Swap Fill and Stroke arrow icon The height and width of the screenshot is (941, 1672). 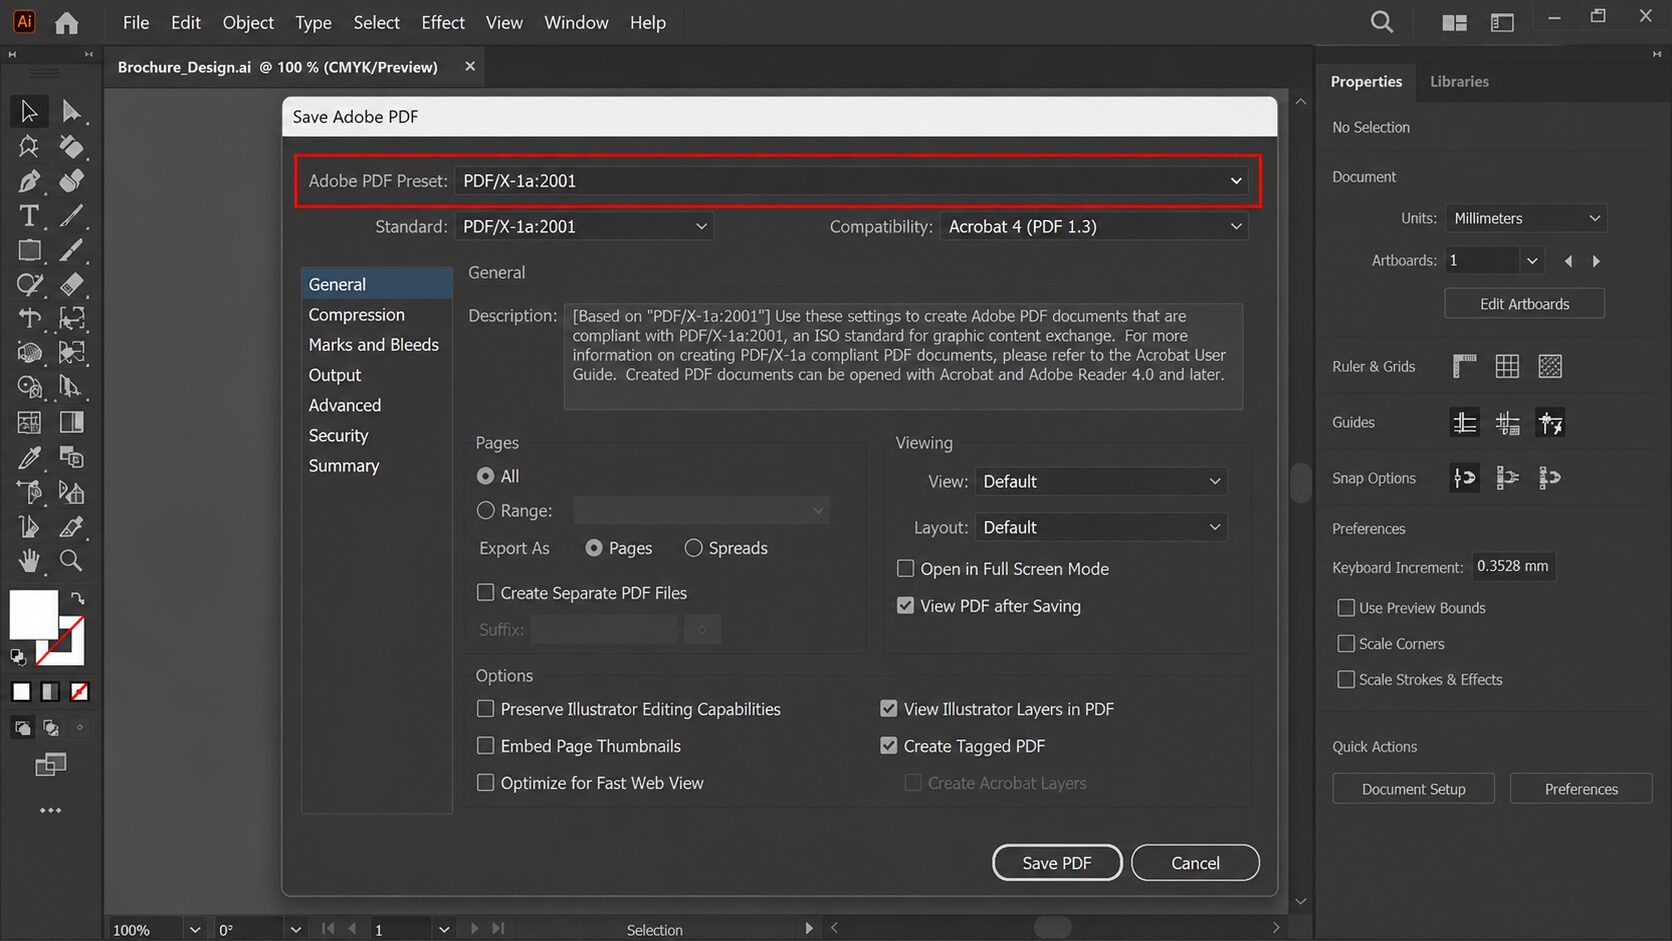[x=77, y=598]
